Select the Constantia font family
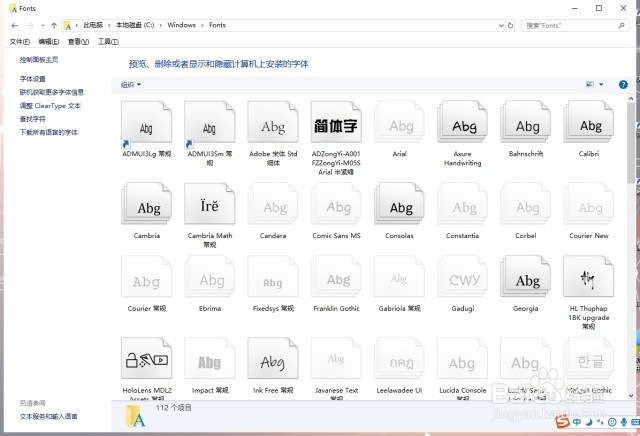Image resolution: width=640 pixels, height=436 pixels. pos(462,204)
